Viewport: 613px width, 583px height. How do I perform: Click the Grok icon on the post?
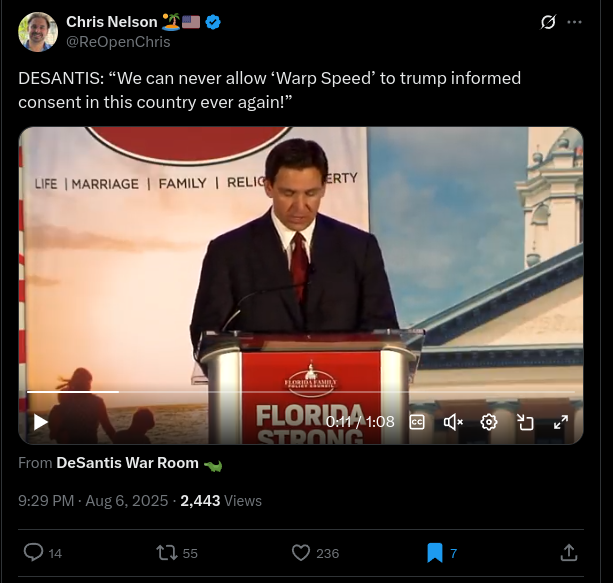click(x=547, y=22)
